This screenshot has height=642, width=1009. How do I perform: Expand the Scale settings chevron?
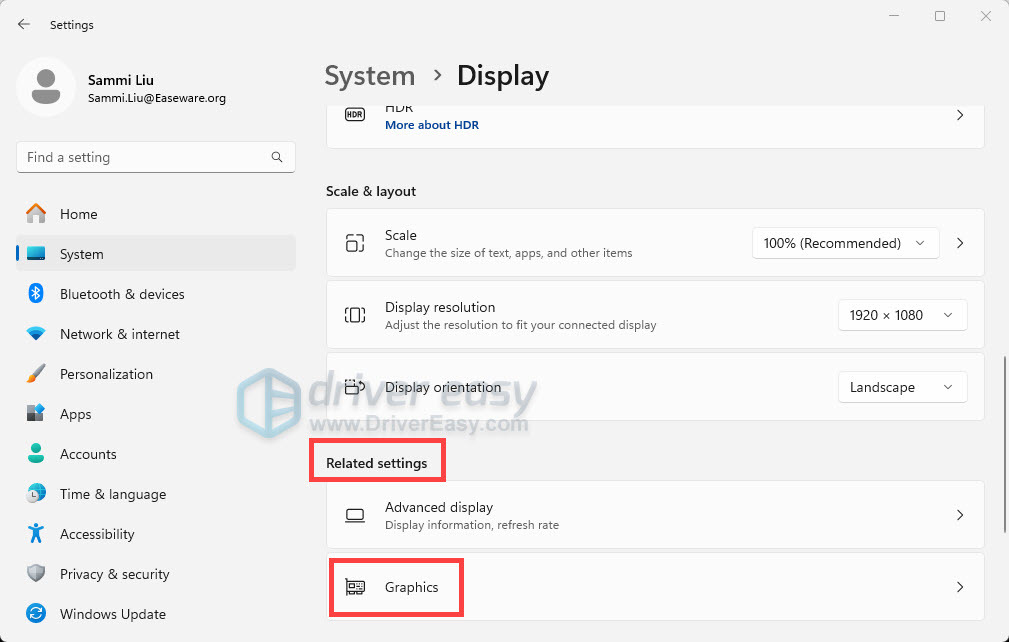(x=960, y=243)
